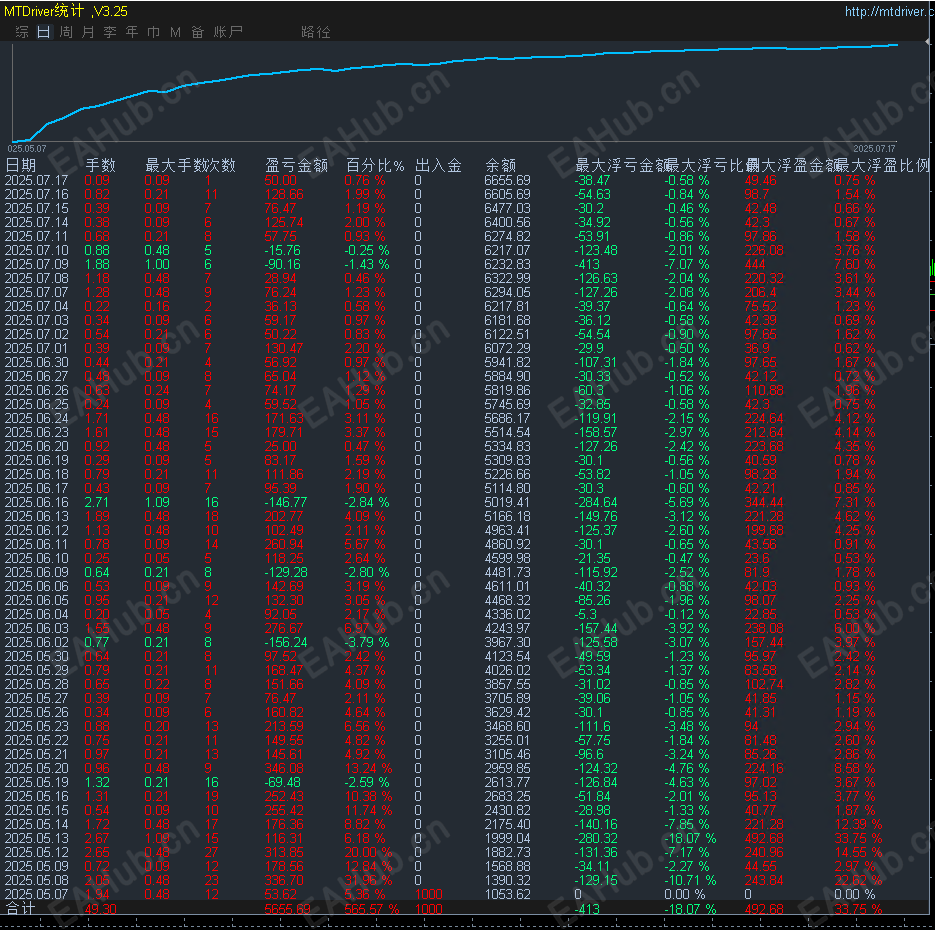
Task: Click the 手数 column header
Action: [x=100, y=165]
